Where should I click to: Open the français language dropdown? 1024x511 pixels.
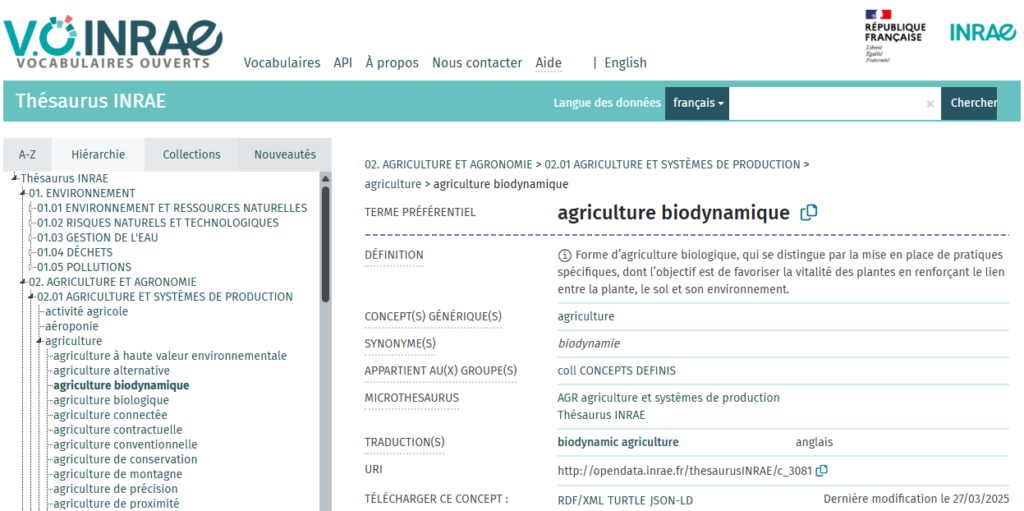(x=697, y=103)
